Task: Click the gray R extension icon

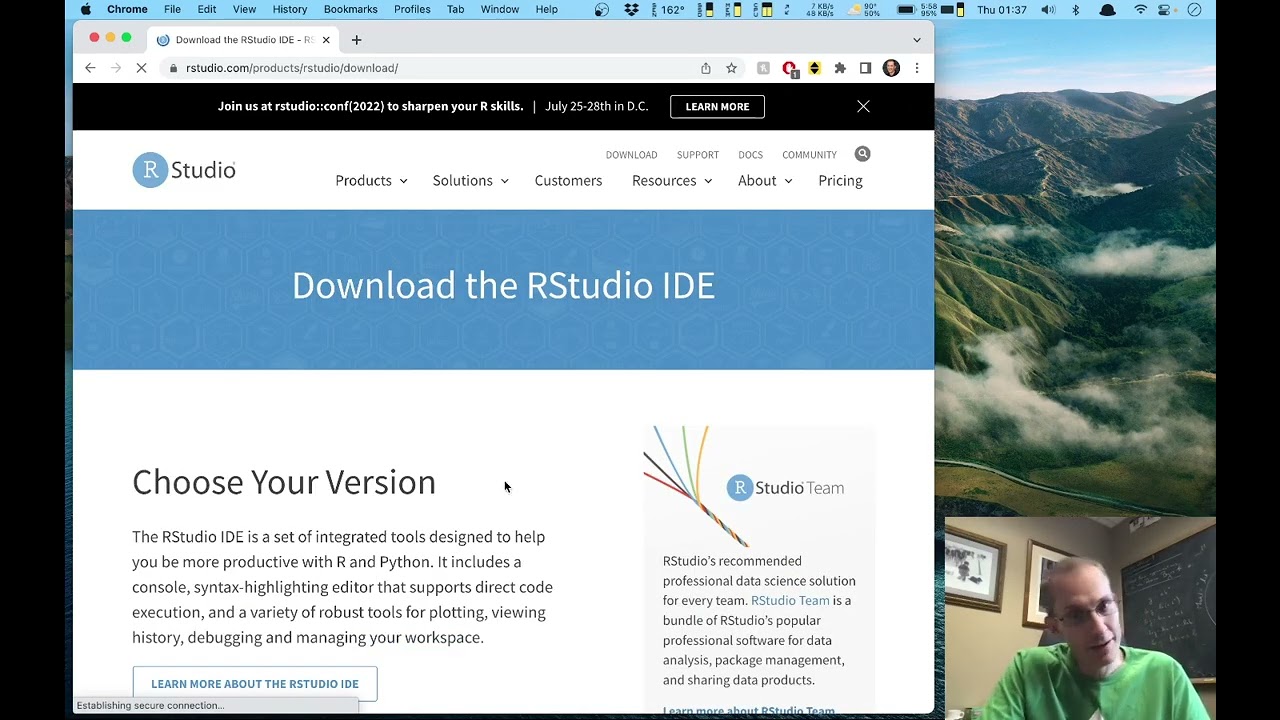Action: click(x=763, y=68)
